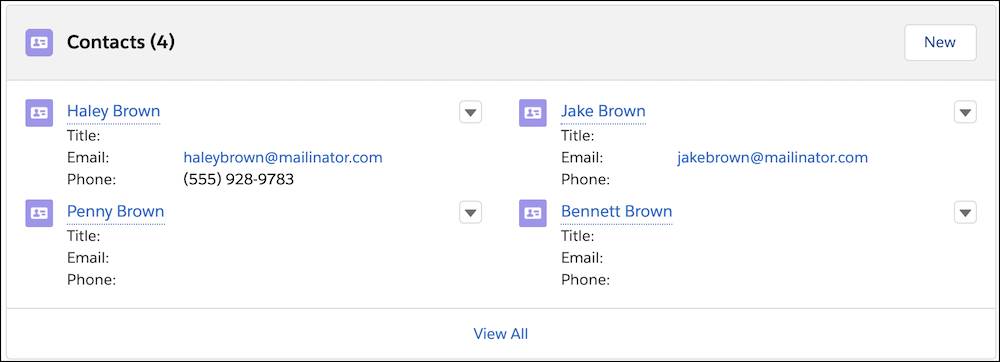
Task: Open the Jake Brown contact record
Action: click(603, 111)
